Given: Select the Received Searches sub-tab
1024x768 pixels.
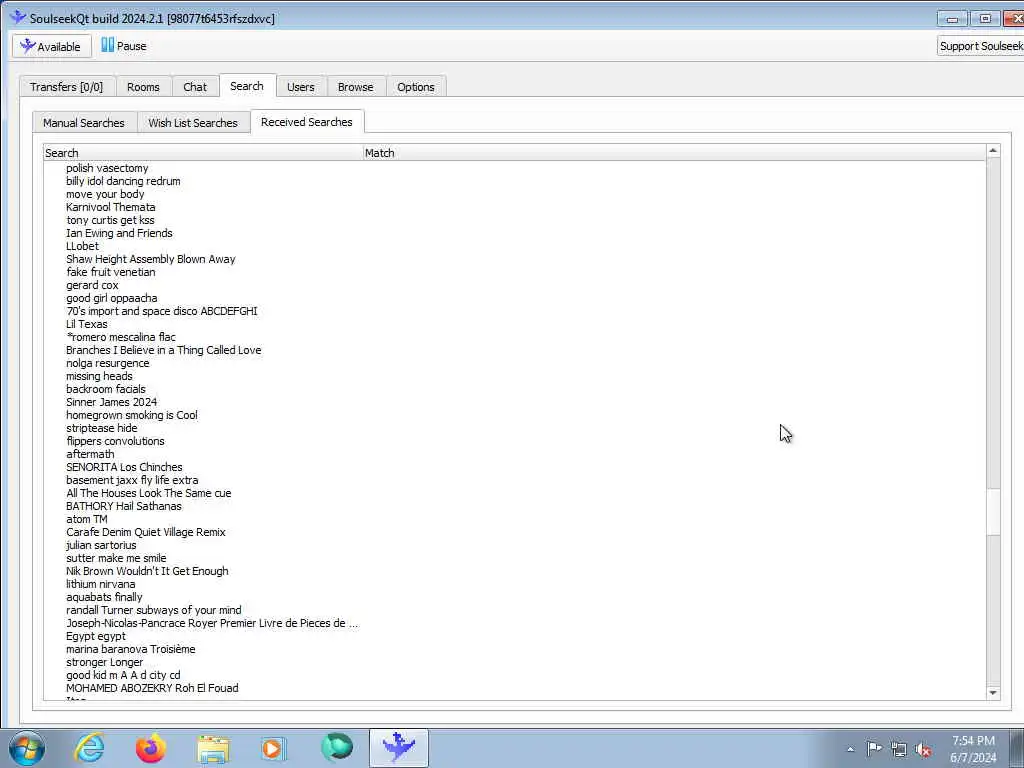Looking at the screenshot, I should click(x=307, y=122).
